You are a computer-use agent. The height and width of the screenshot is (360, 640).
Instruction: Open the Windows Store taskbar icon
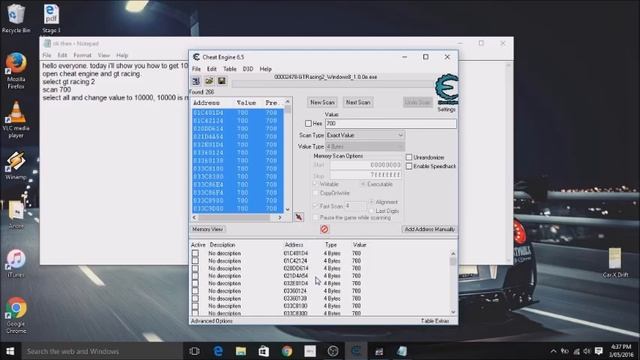point(264,351)
